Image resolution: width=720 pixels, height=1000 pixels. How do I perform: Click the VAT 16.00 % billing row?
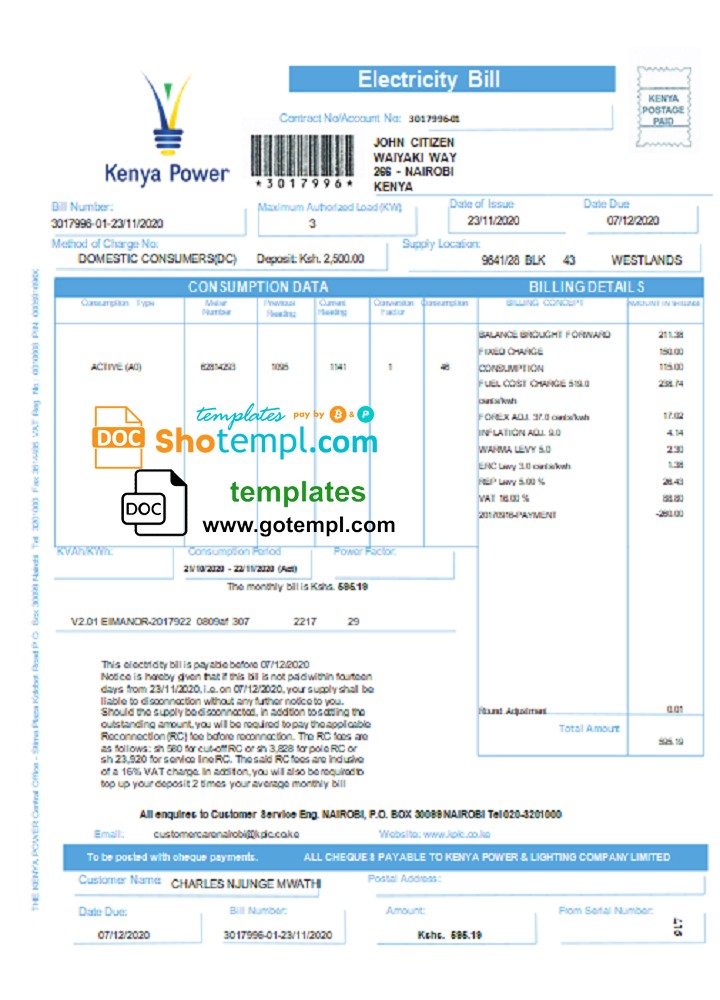[x=581, y=498]
